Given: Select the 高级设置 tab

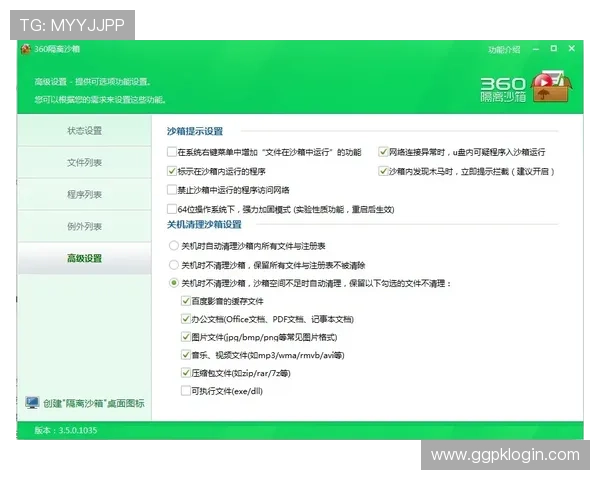Looking at the screenshot, I should (x=85, y=258).
